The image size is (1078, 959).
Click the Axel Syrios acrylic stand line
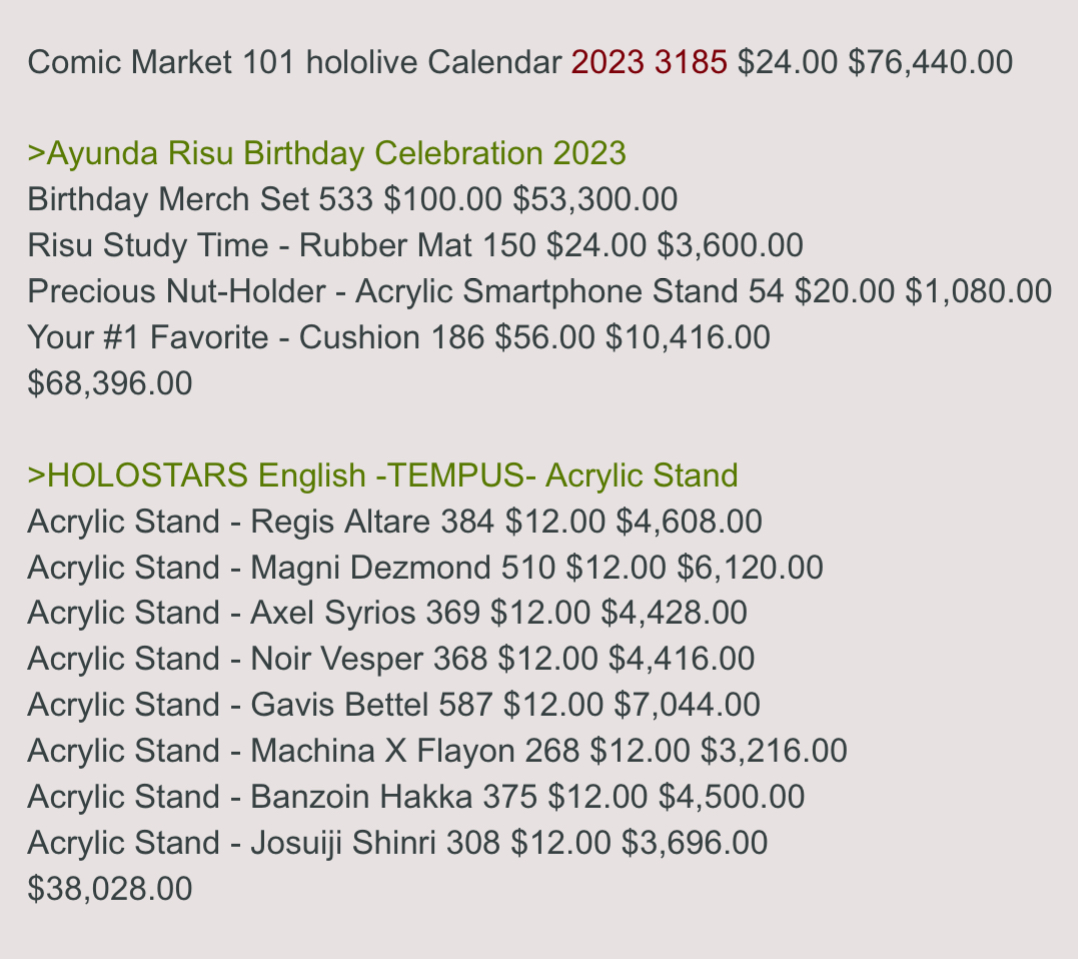click(388, 613)
